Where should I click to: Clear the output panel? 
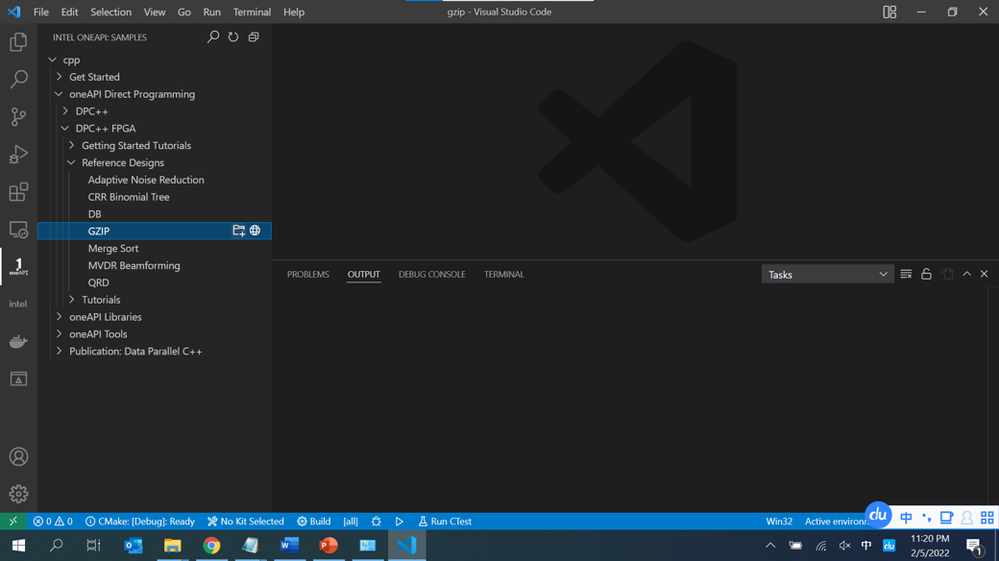click(x=906, y=274)
